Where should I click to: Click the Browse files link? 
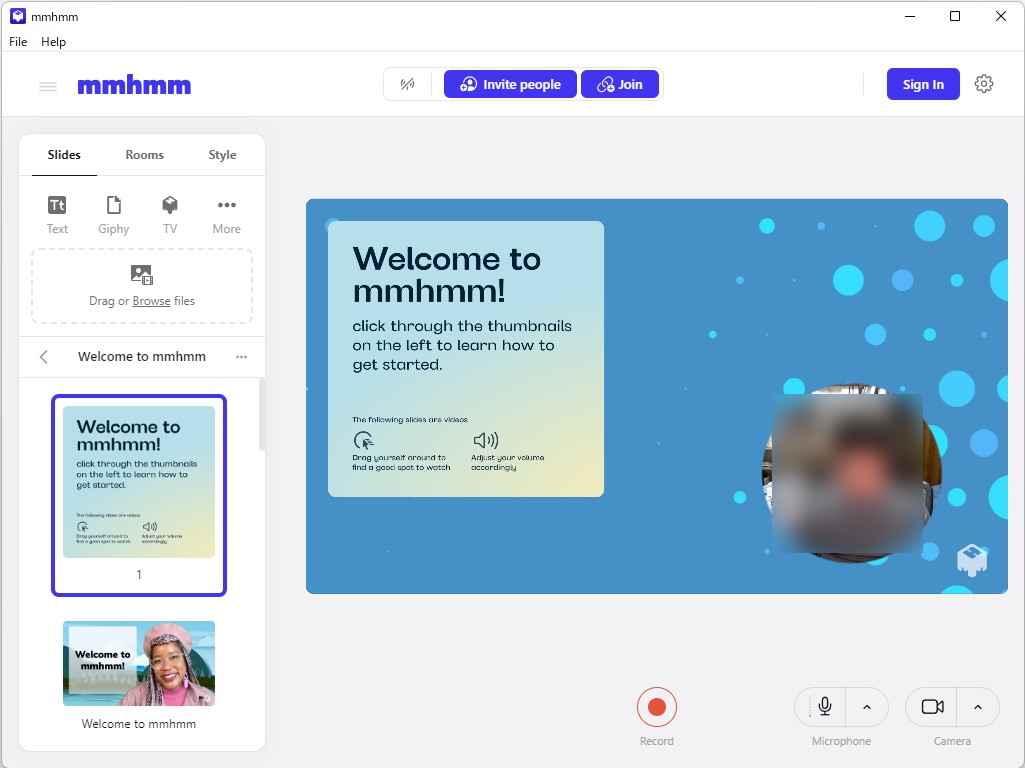coord(152,301)
